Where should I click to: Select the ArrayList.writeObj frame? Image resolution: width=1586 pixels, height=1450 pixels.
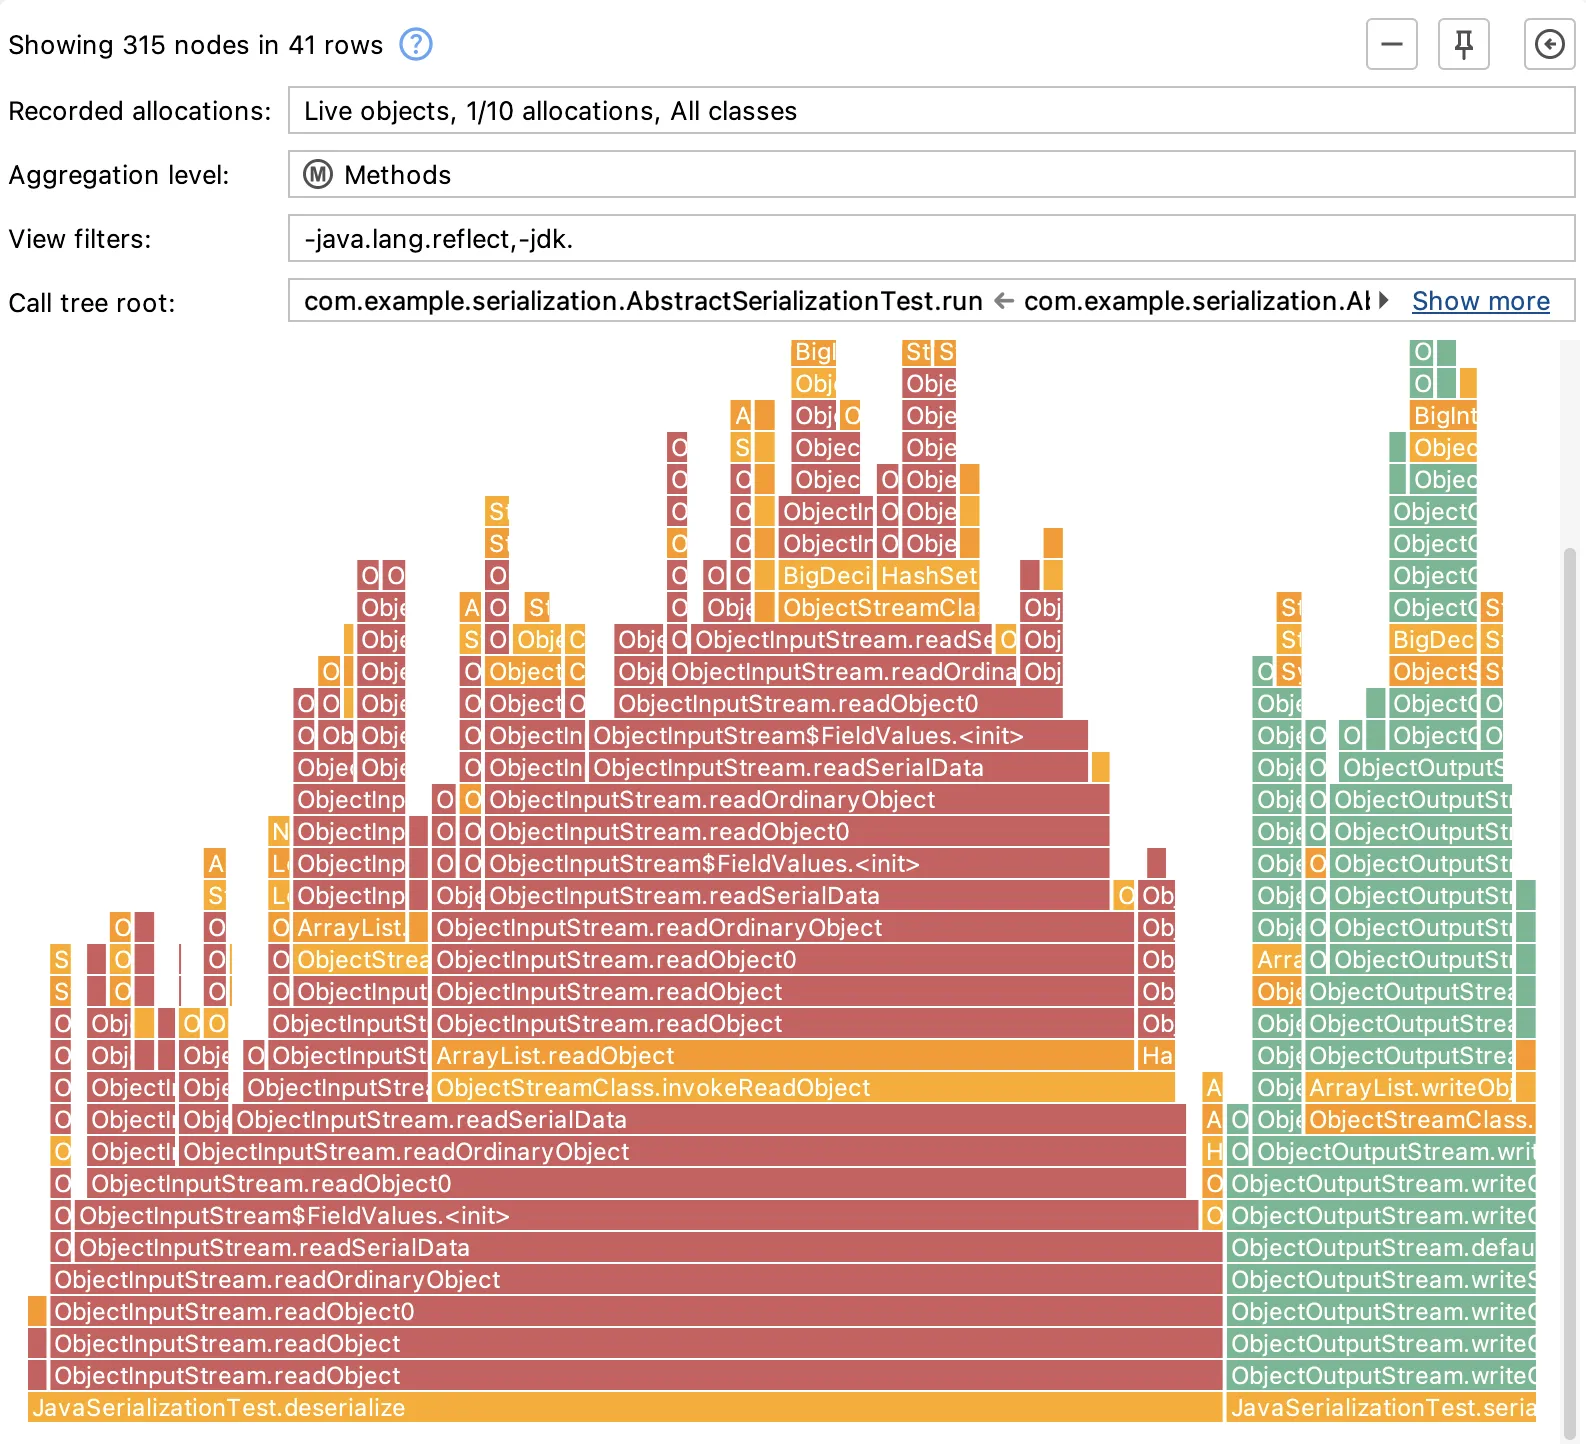(x=1410, y=1087)
